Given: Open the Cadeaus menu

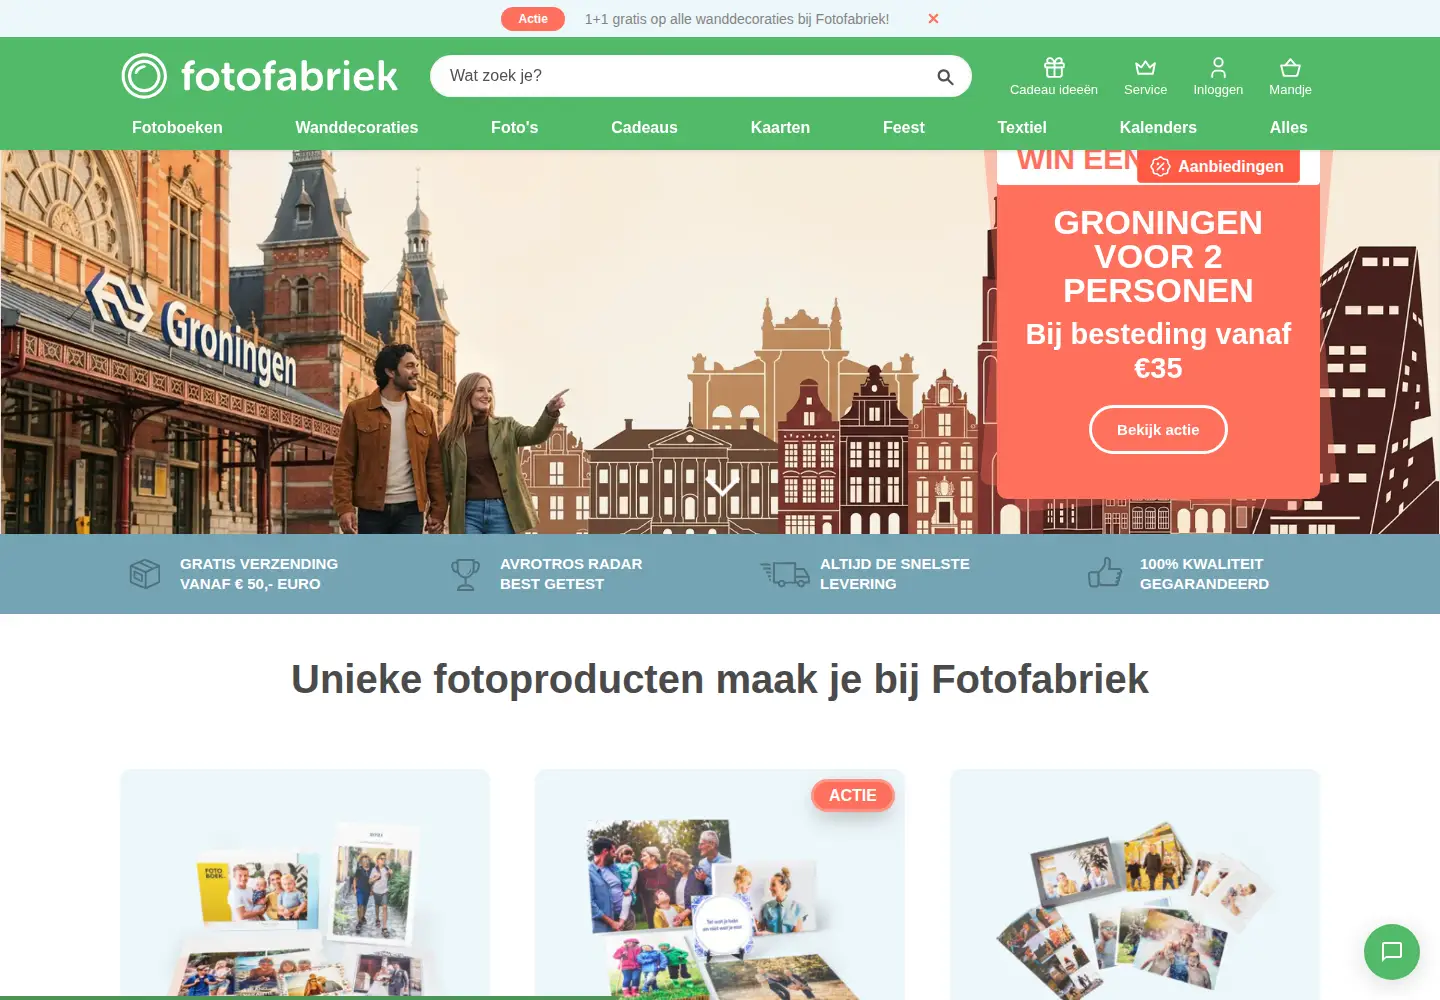Looking at the screenshot, I should tap(644, 127).
